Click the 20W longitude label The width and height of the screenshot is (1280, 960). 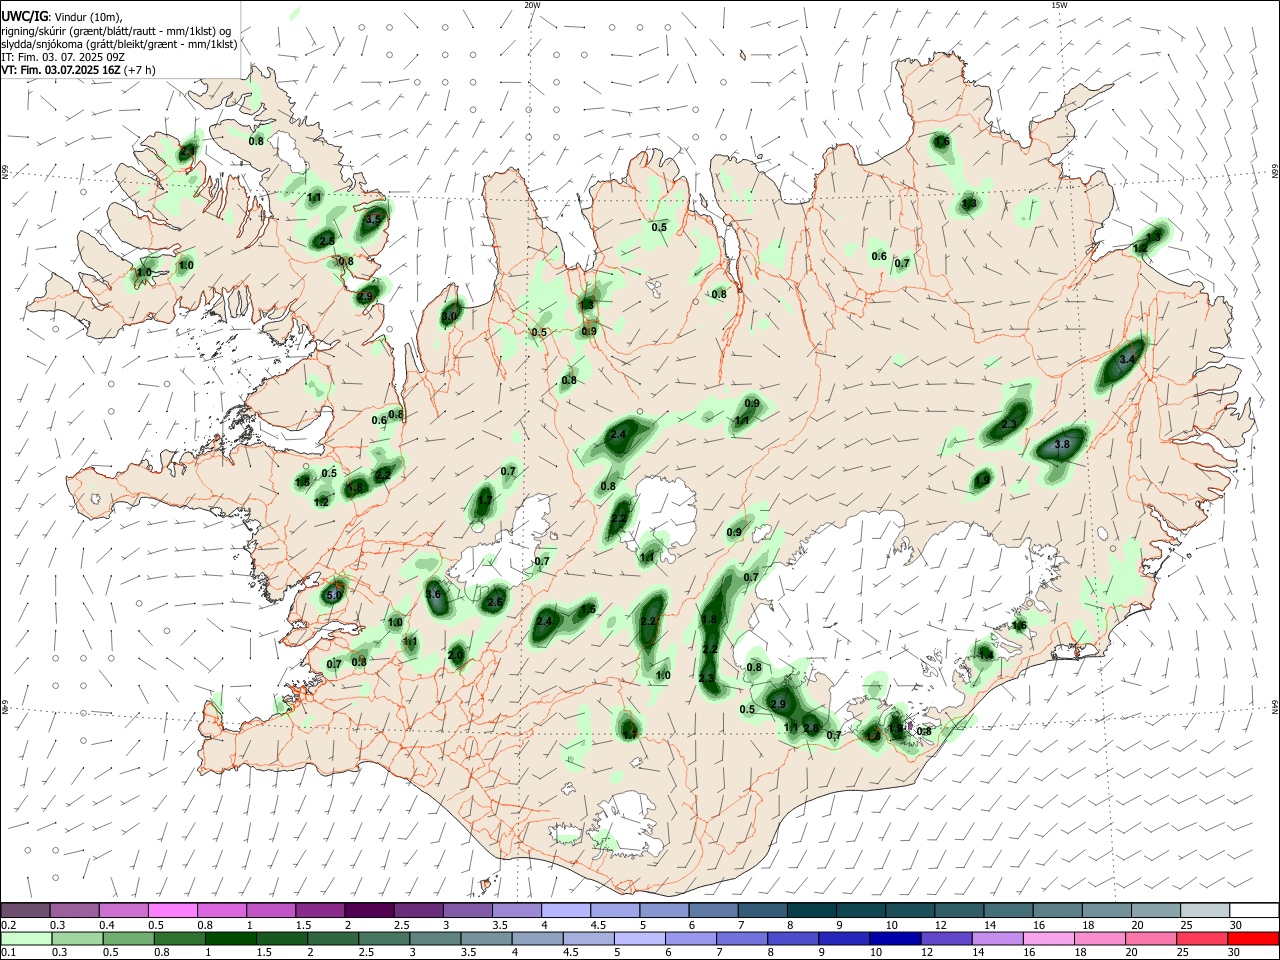point(532,5)
